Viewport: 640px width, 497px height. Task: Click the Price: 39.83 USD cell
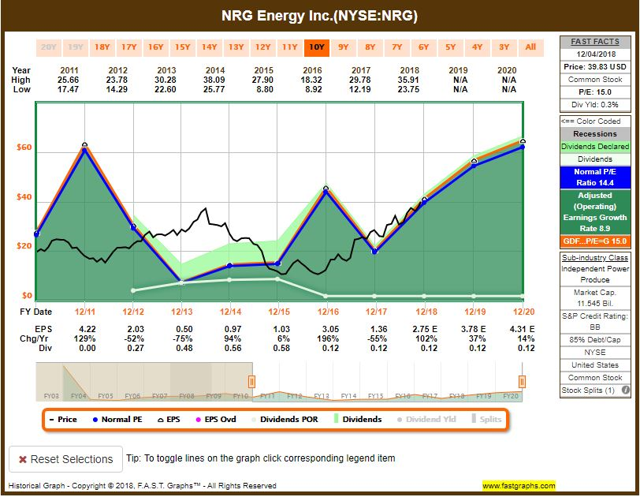pos(595,67)
